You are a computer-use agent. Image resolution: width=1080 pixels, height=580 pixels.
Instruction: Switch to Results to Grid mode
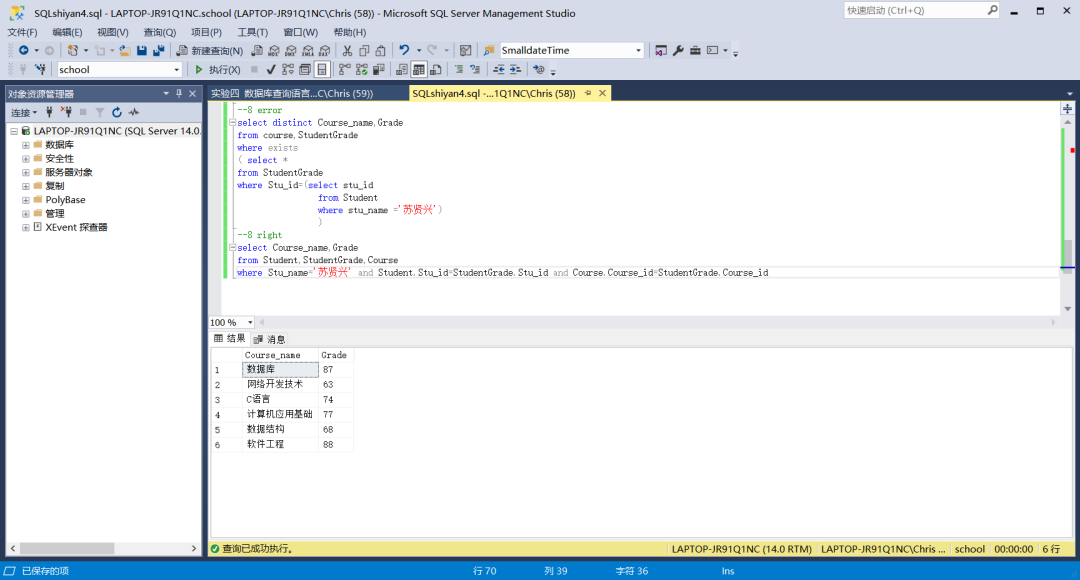tap(419, 70)
